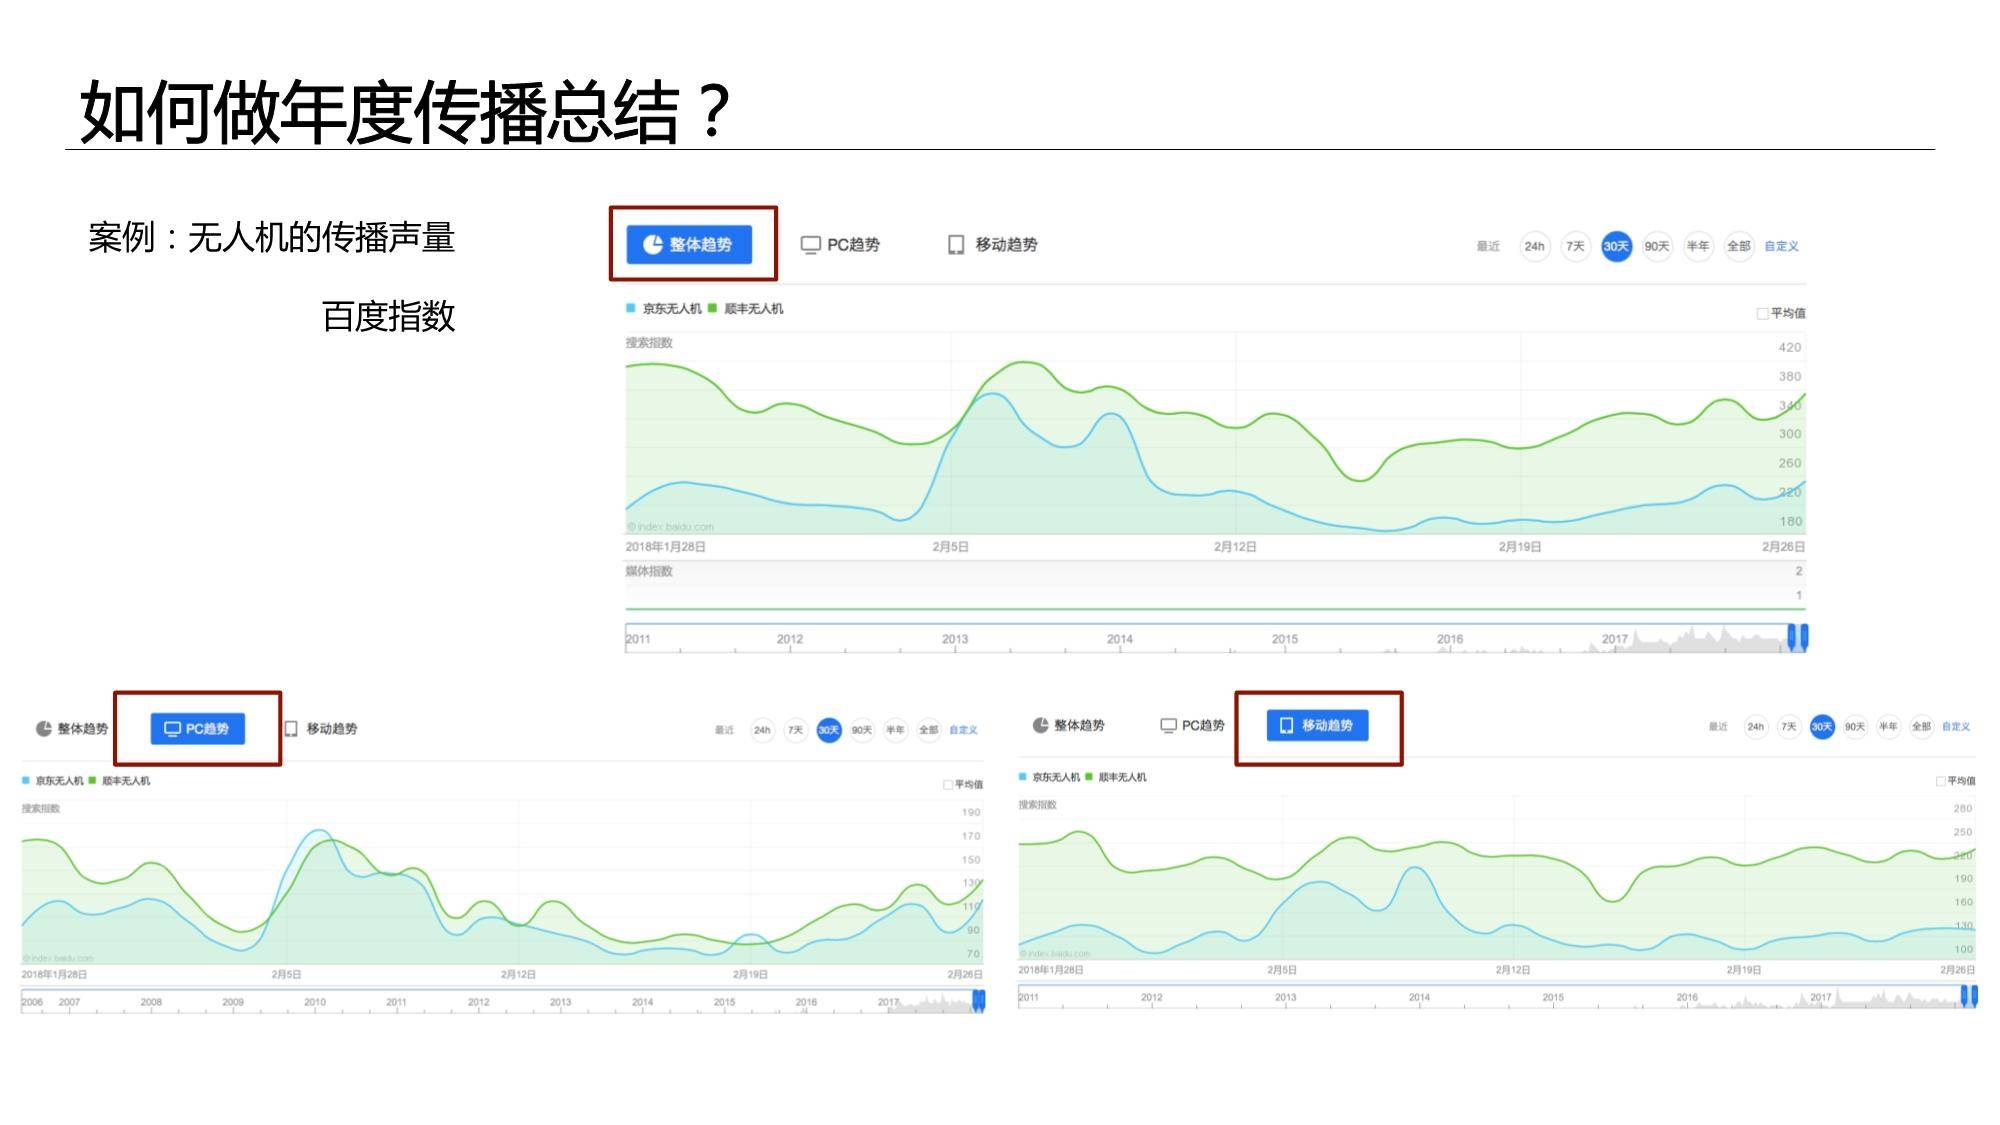Select 整体趋势 tab in bottom-right chart
This screenshot has width=2000, height=1125.
pos(1068,726)
